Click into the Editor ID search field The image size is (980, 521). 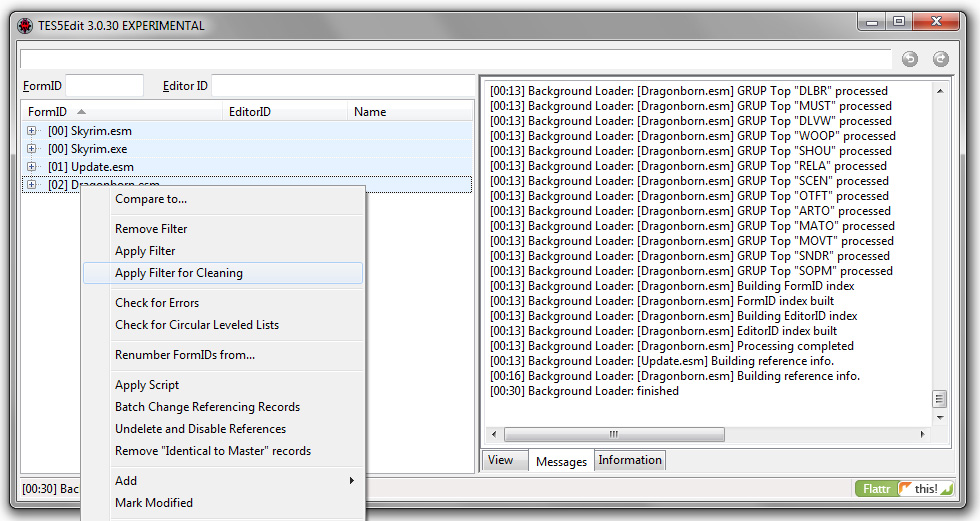click(x=340, y=86)
